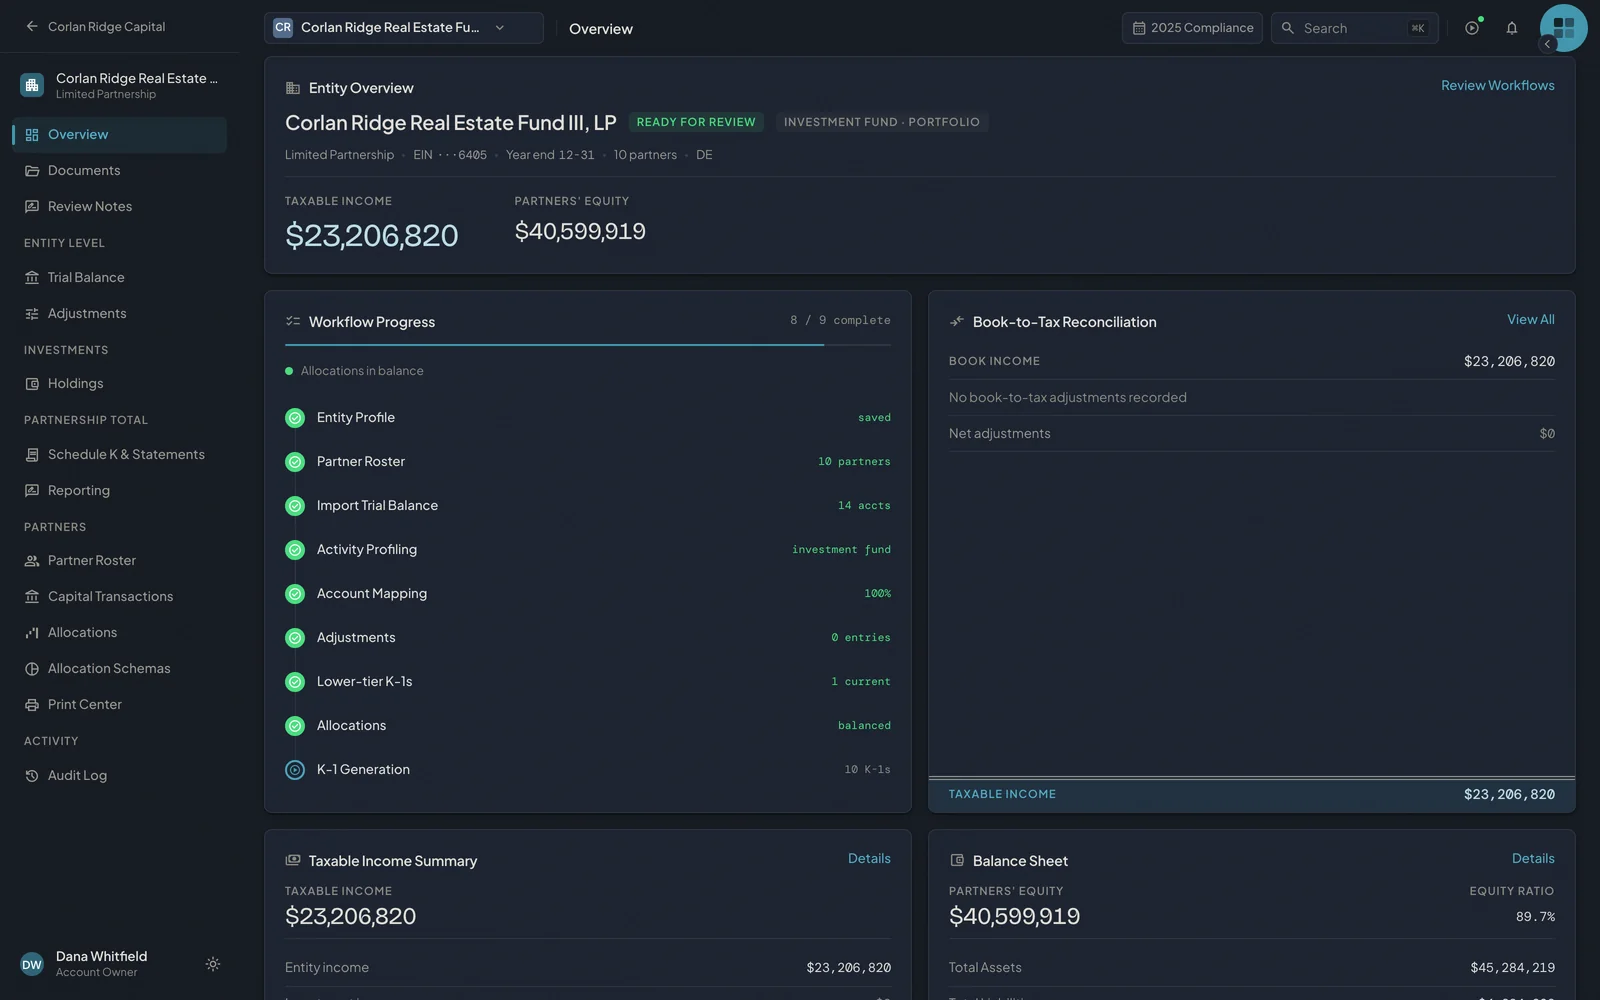Open Holdings under Investments
The image size is (1600, 1000).
pos(120,384)
